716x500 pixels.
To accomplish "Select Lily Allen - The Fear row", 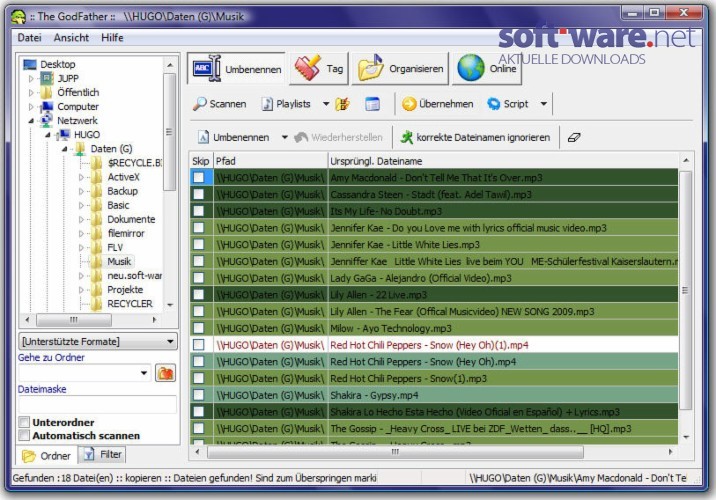I will [x=434, y=311].
